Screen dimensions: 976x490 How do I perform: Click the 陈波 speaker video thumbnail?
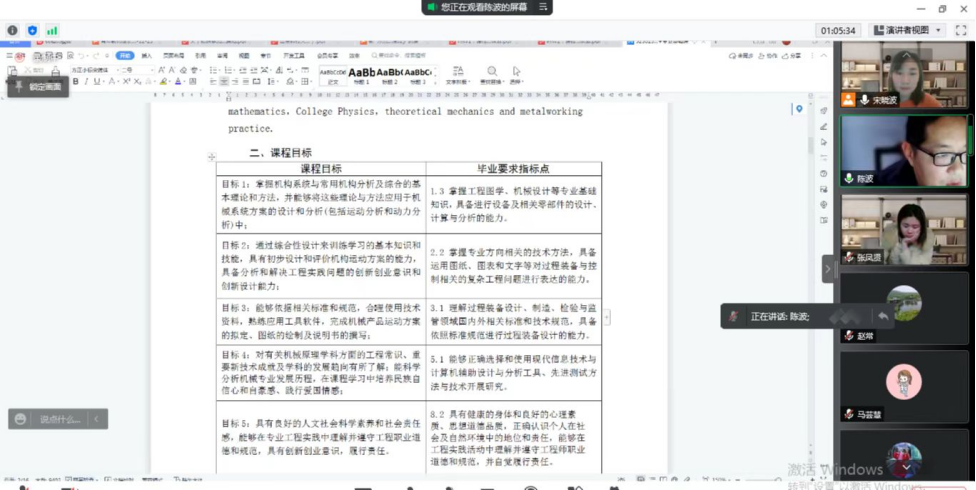click(904, 150)
